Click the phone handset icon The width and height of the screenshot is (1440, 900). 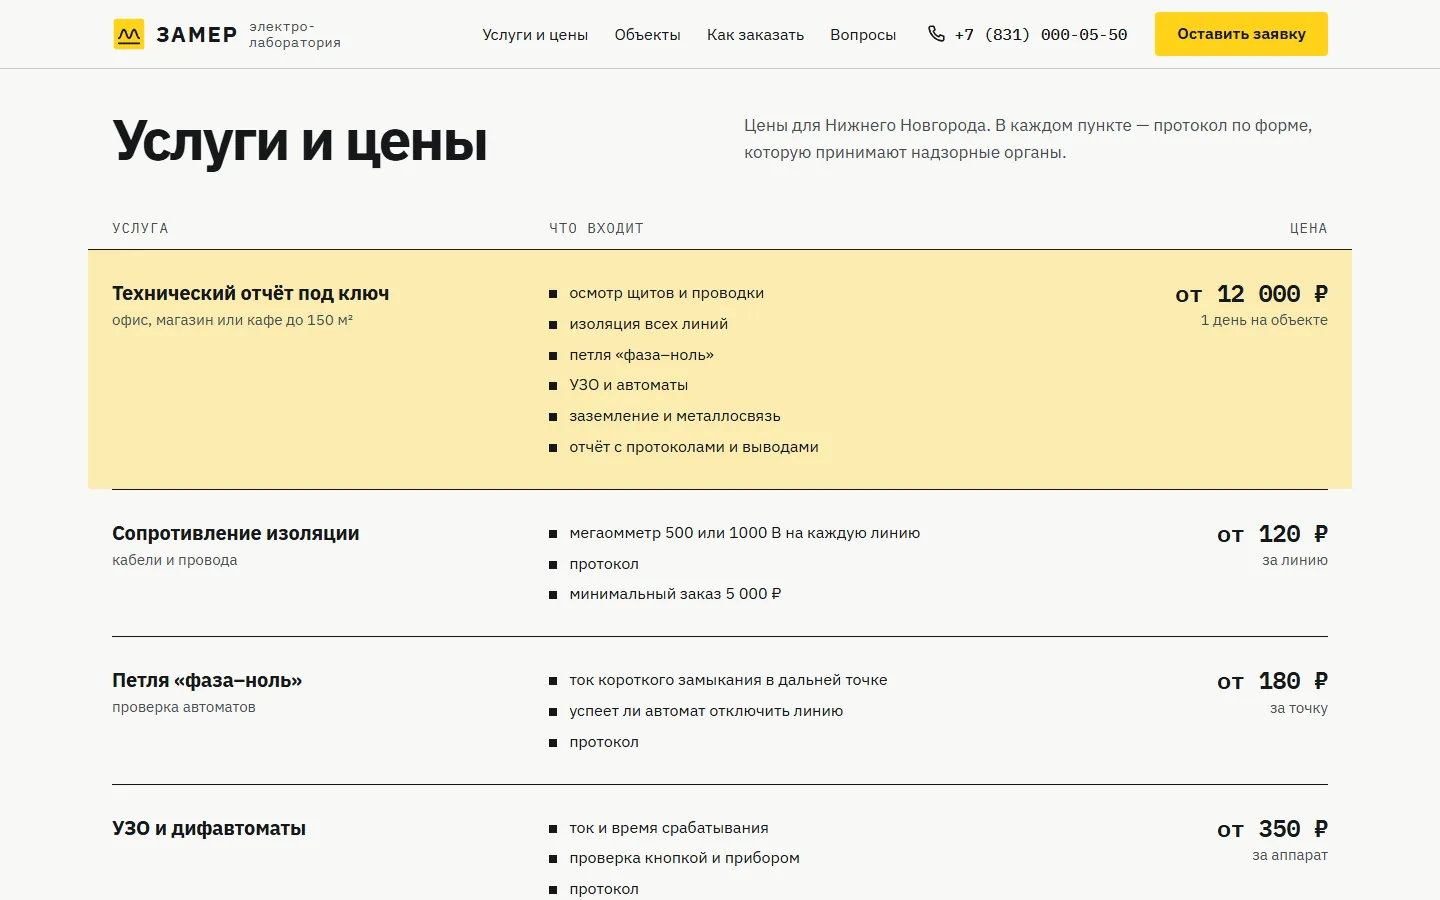click(936, 34)
